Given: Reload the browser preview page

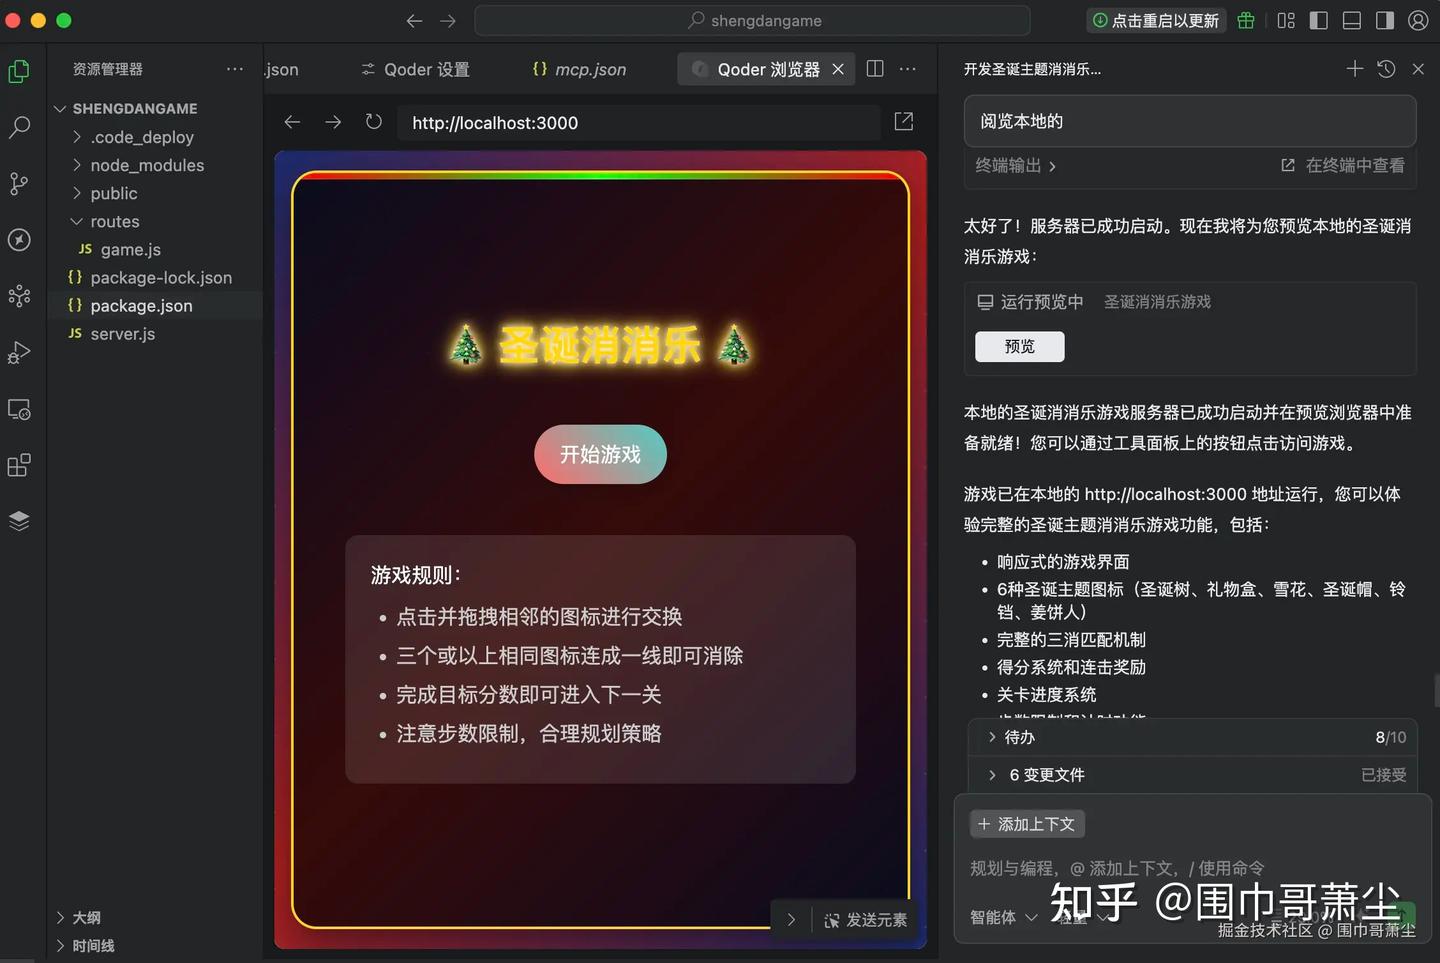Looking at the screenshot, I should coord(373,121).
